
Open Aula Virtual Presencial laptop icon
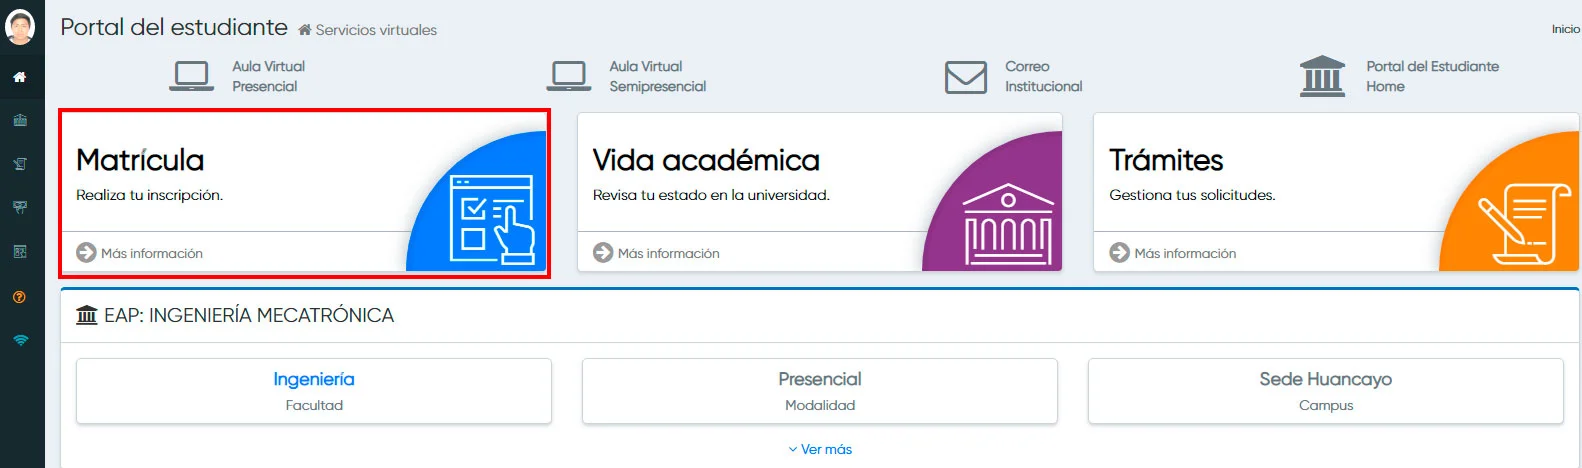pos(191,76)
